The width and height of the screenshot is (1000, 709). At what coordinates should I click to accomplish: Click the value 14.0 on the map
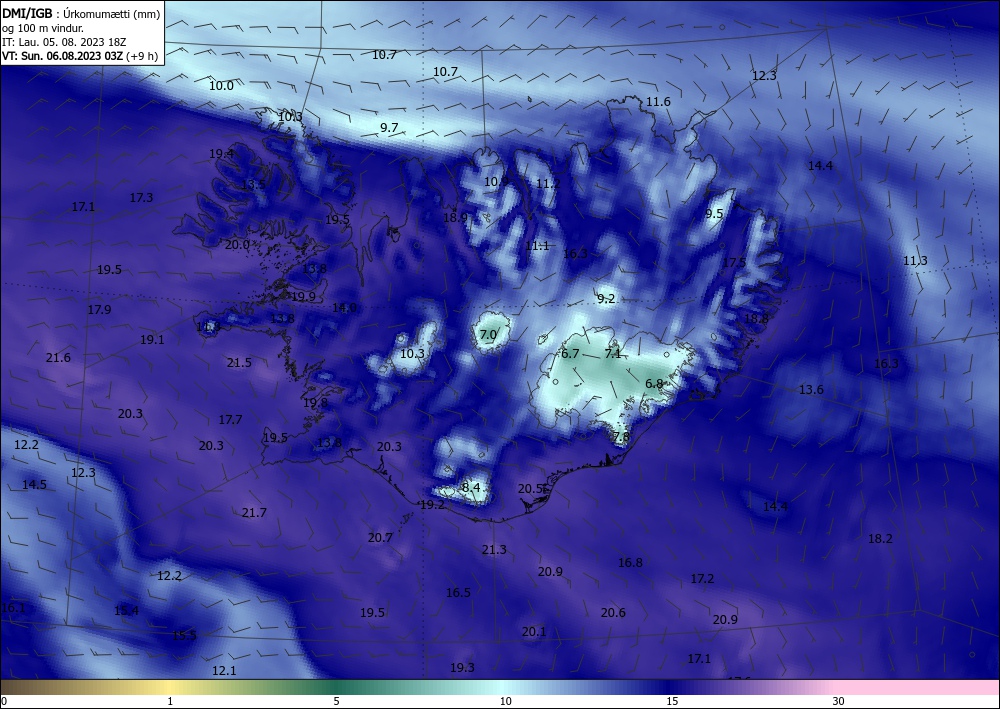tap(344, 308)
